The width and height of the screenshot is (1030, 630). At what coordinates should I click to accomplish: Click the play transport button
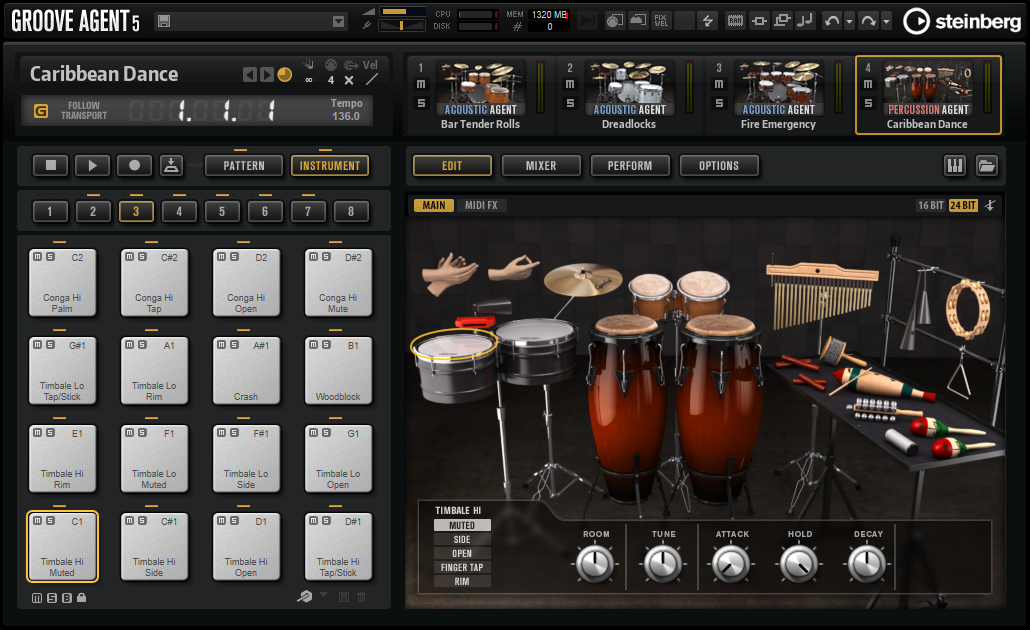tap(93, 166)
